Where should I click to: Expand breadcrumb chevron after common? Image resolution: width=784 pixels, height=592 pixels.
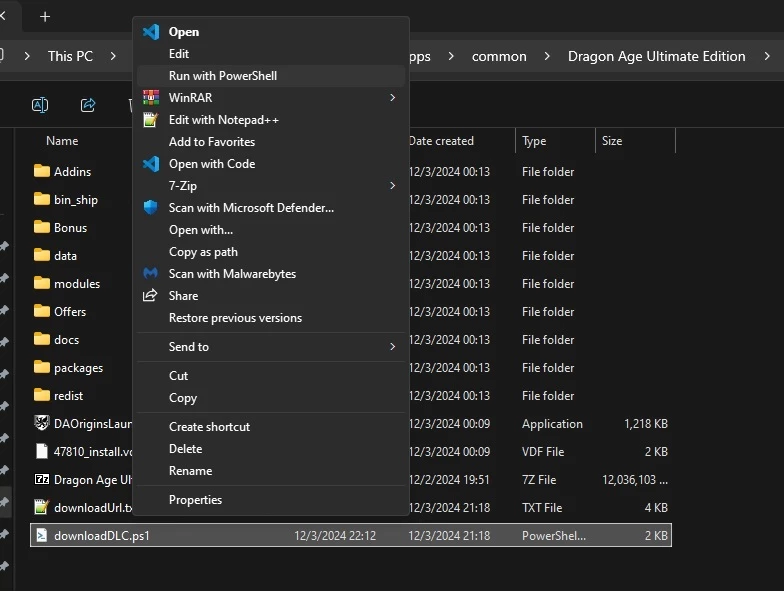coord(547,56)
